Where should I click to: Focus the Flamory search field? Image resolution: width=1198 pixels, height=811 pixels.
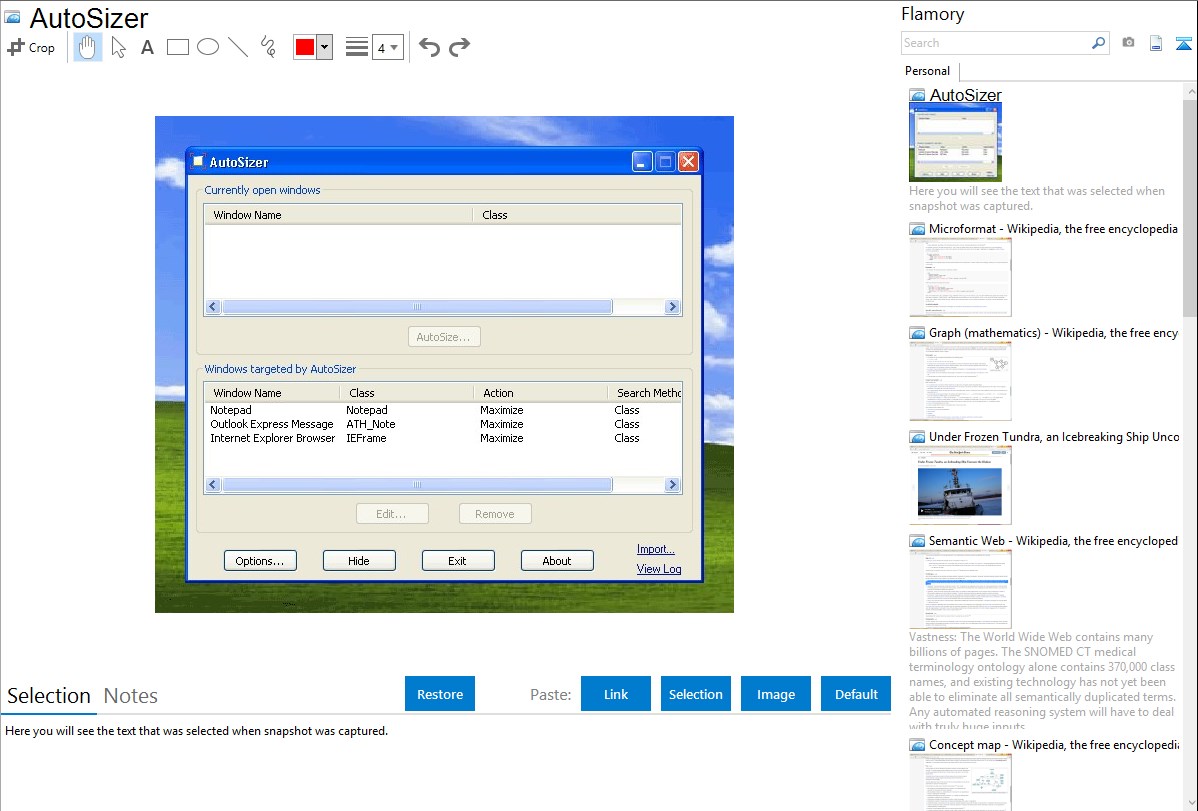pyautogui.click(x=995, y=43)
